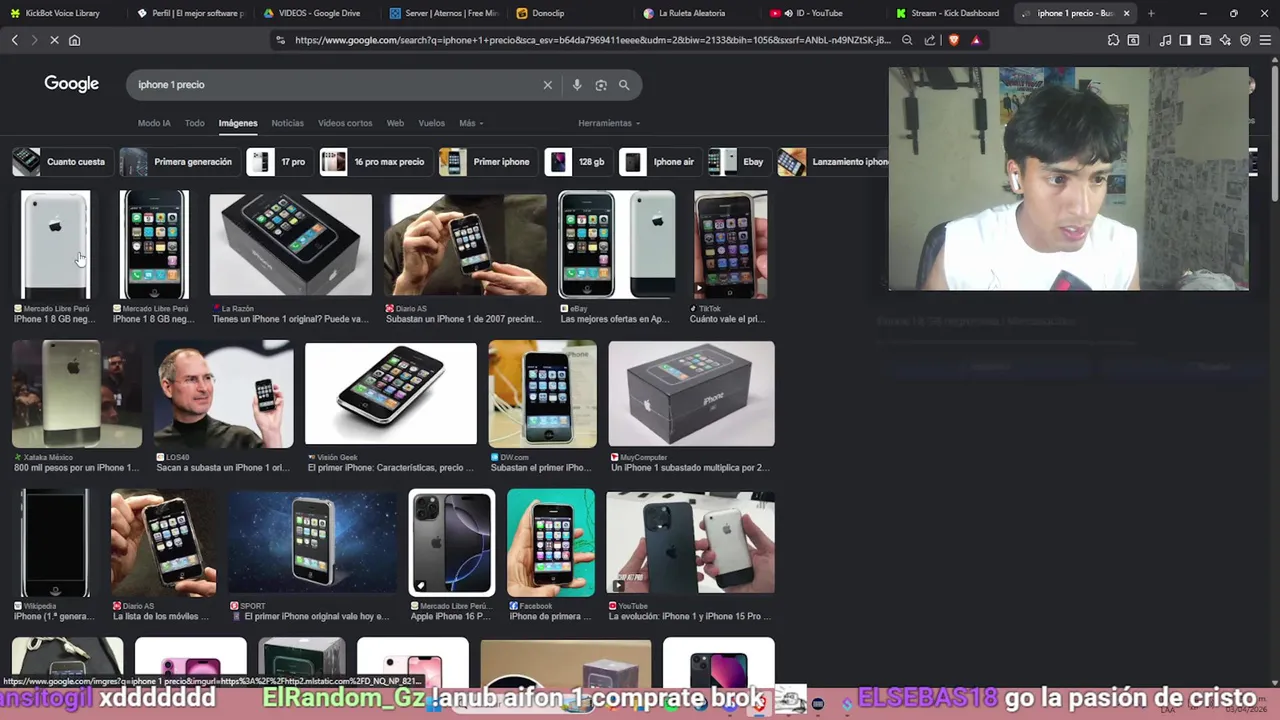Open Facebook 'iPhone de primera' image
The height and width of the screenshot is (720, 1280).
coord(551,543)
